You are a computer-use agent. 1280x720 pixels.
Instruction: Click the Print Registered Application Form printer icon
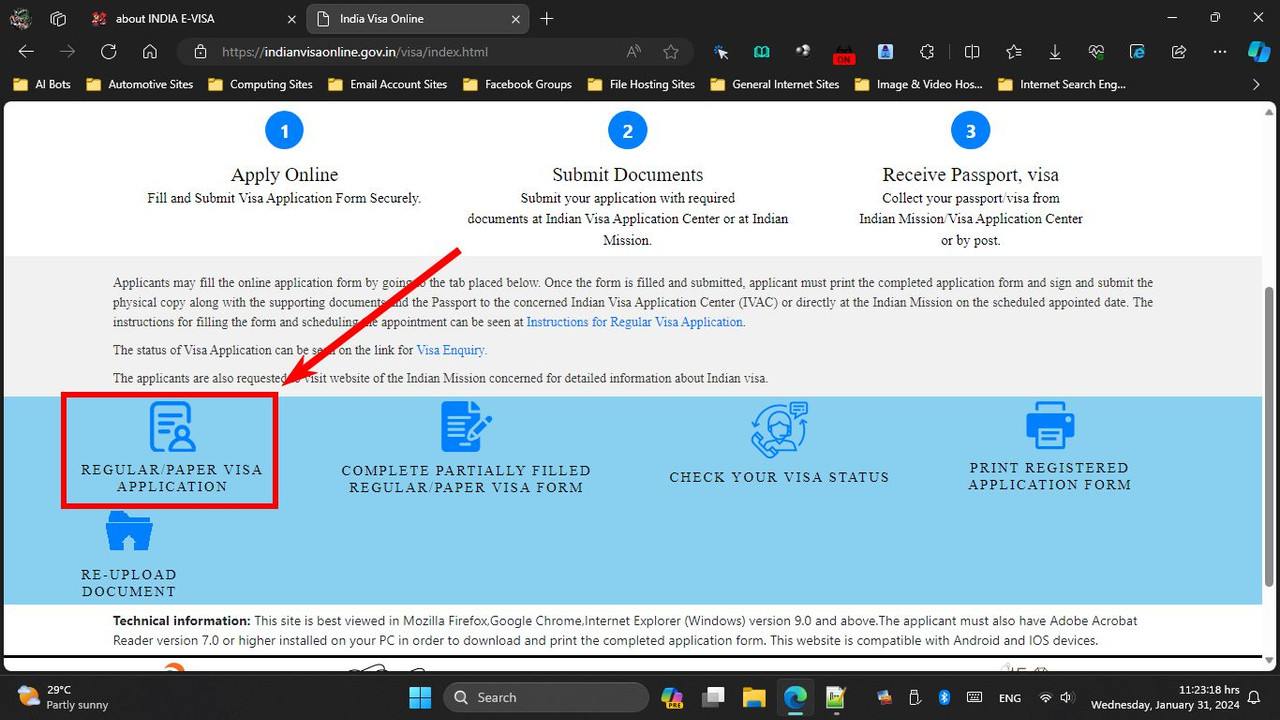coord(1050,426)
